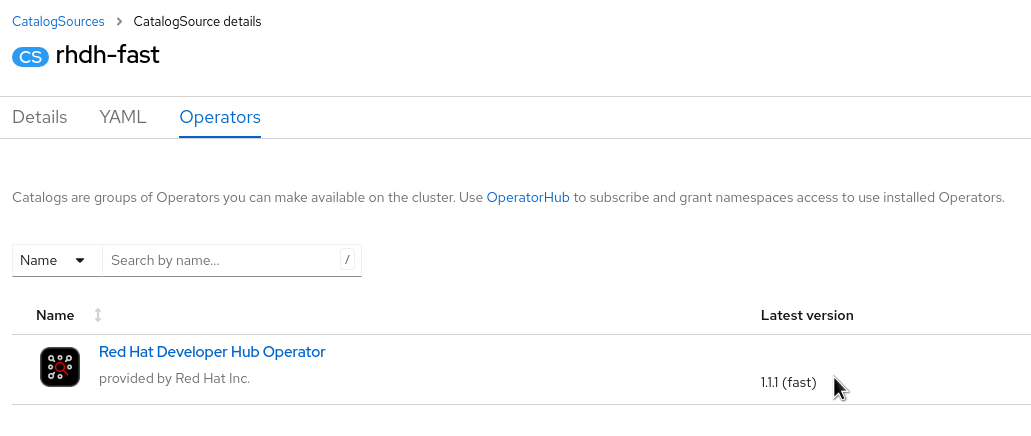Click the breadcrumb separator chevron
The width and height of the screenshot is (1031, 436).
[x=118, y=22]
